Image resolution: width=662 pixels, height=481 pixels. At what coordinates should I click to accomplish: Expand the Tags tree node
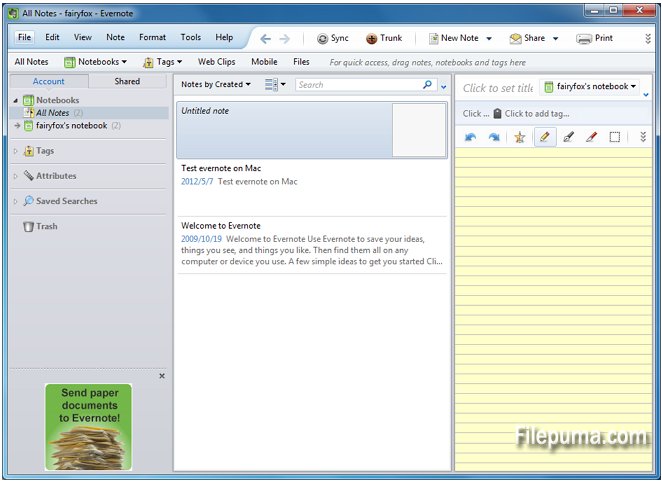tap(16, 151)
